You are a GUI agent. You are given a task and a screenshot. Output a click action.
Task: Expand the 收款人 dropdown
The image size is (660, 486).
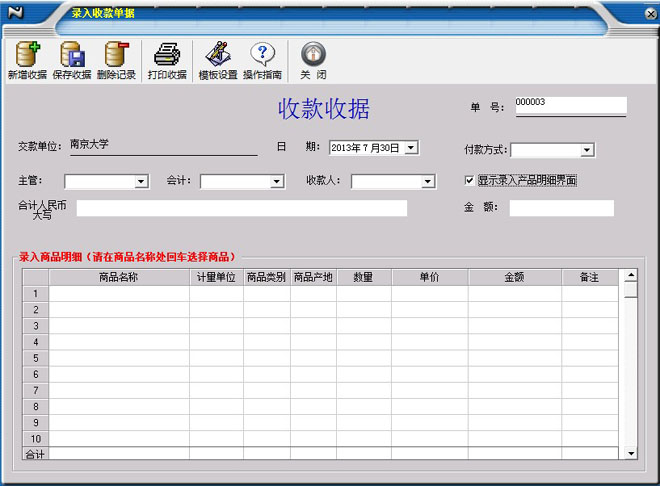pyautogui.click(x=428, y=182)
